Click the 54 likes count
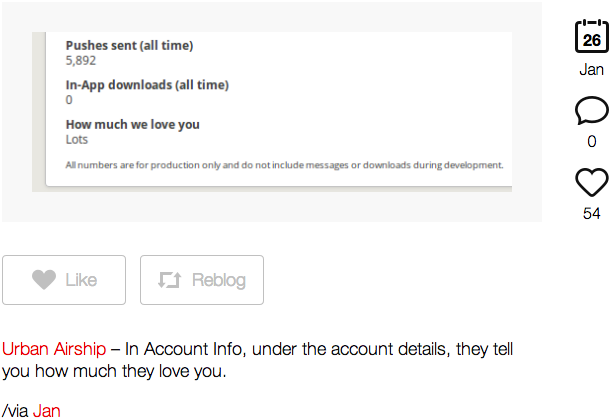 pyautogui.click(x=592, y=214)
